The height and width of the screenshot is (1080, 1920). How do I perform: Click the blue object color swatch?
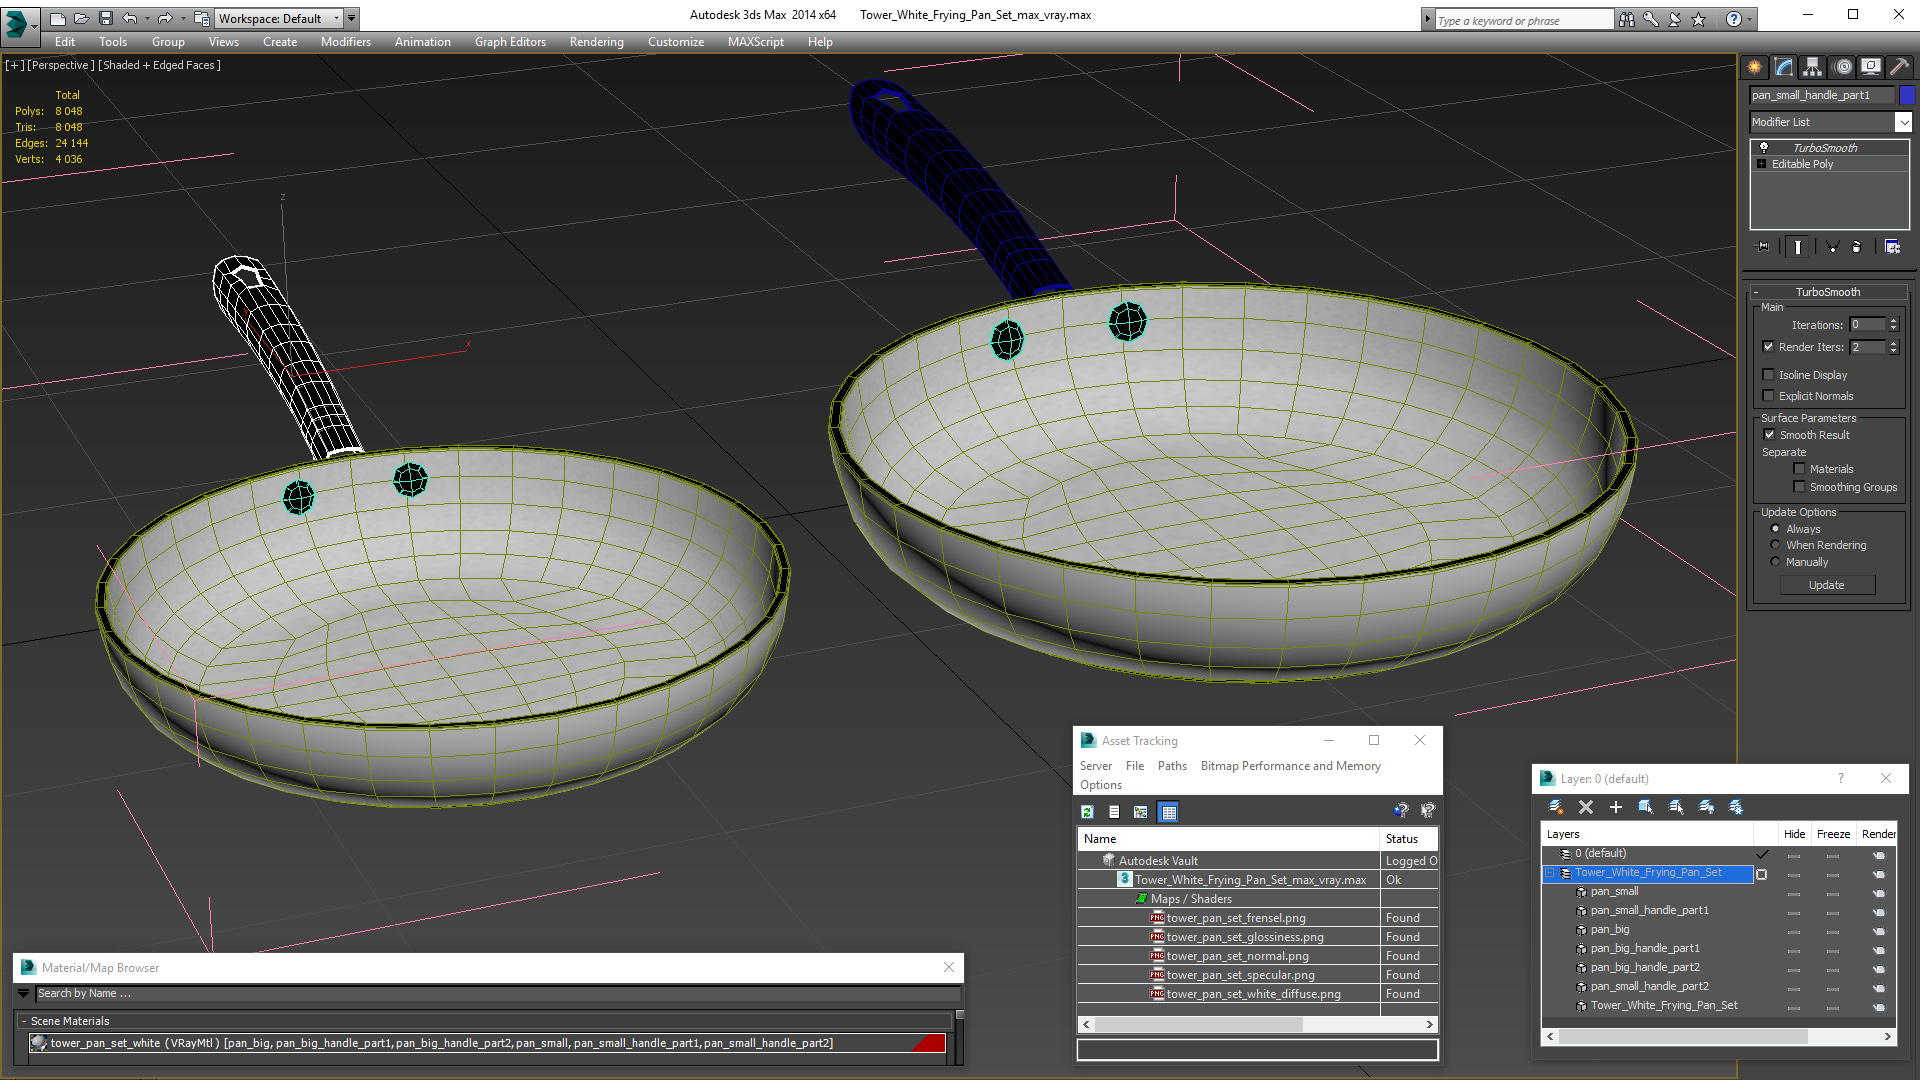tap(1907, 95)
